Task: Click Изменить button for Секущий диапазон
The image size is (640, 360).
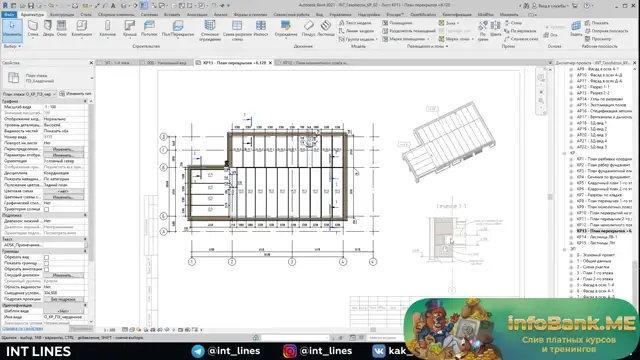Action: 63,275
